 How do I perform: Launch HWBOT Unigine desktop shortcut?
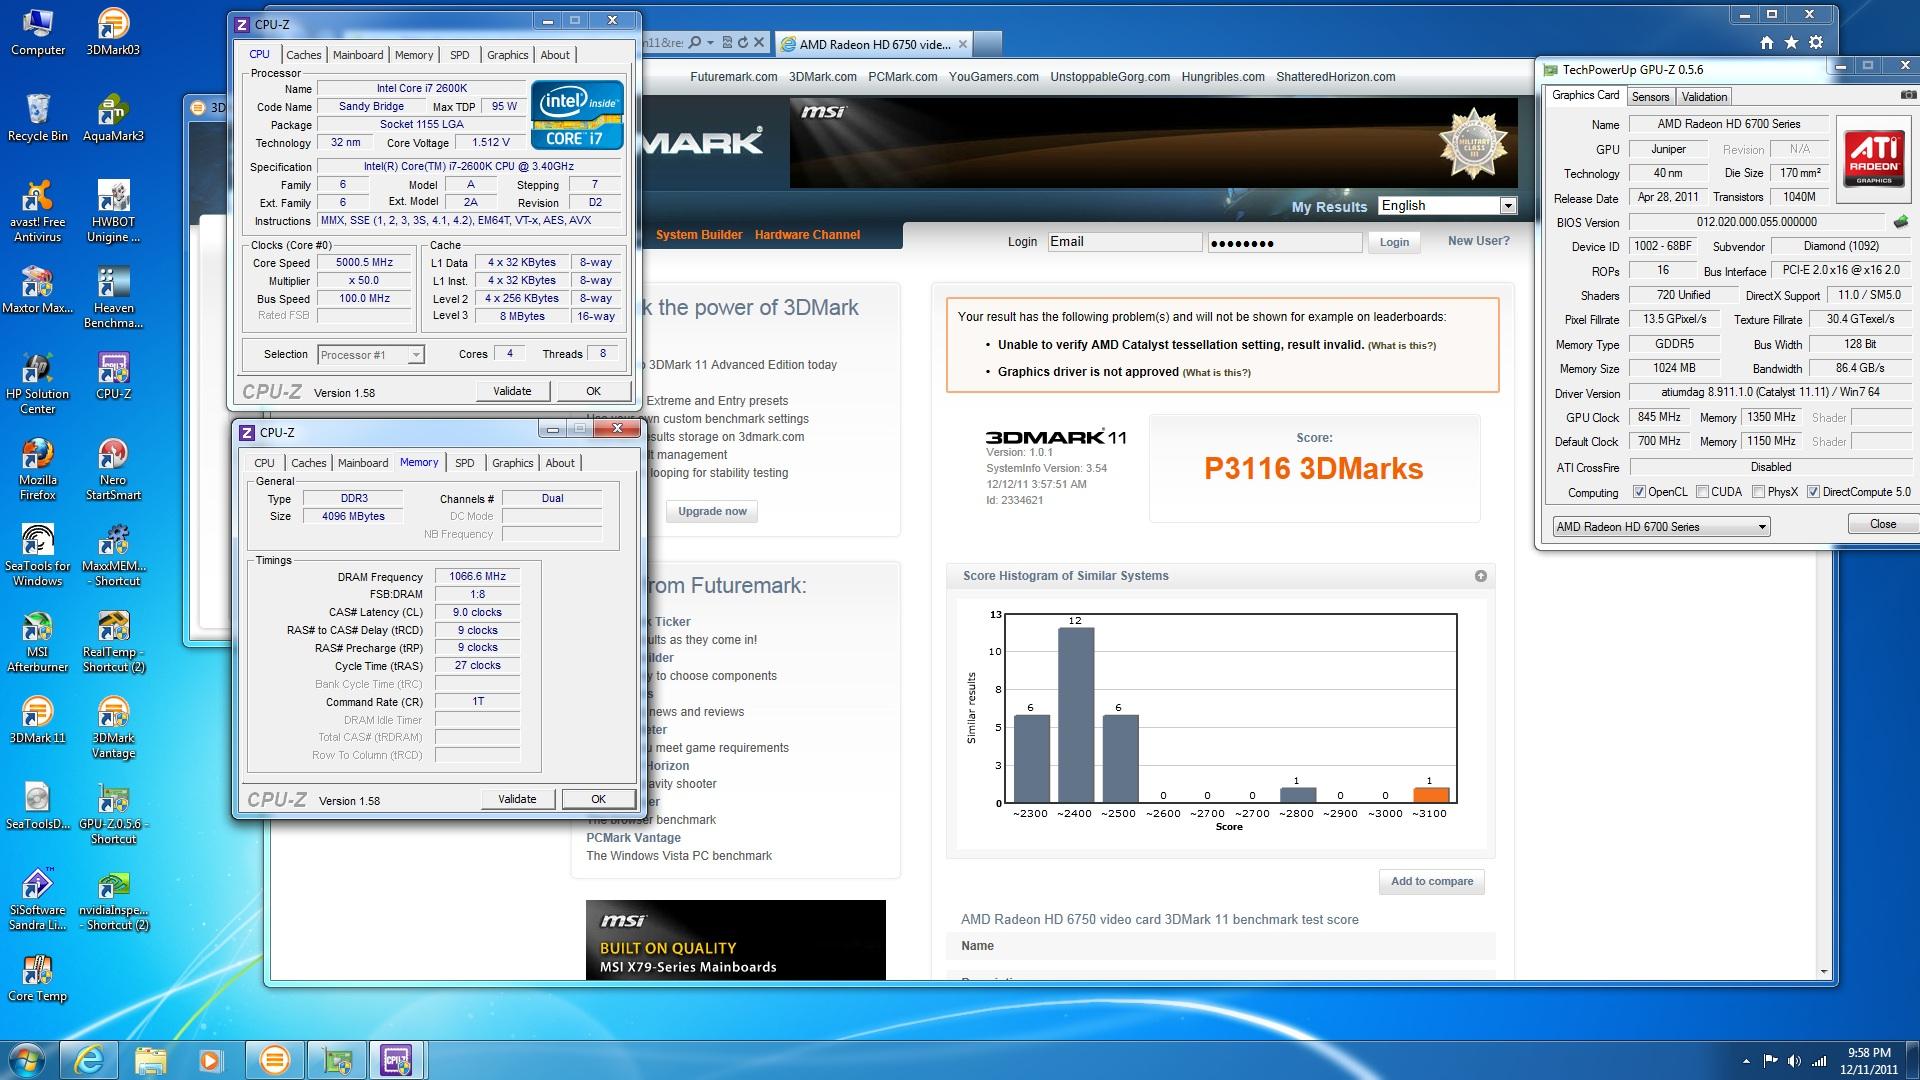(x=113, y=211)
